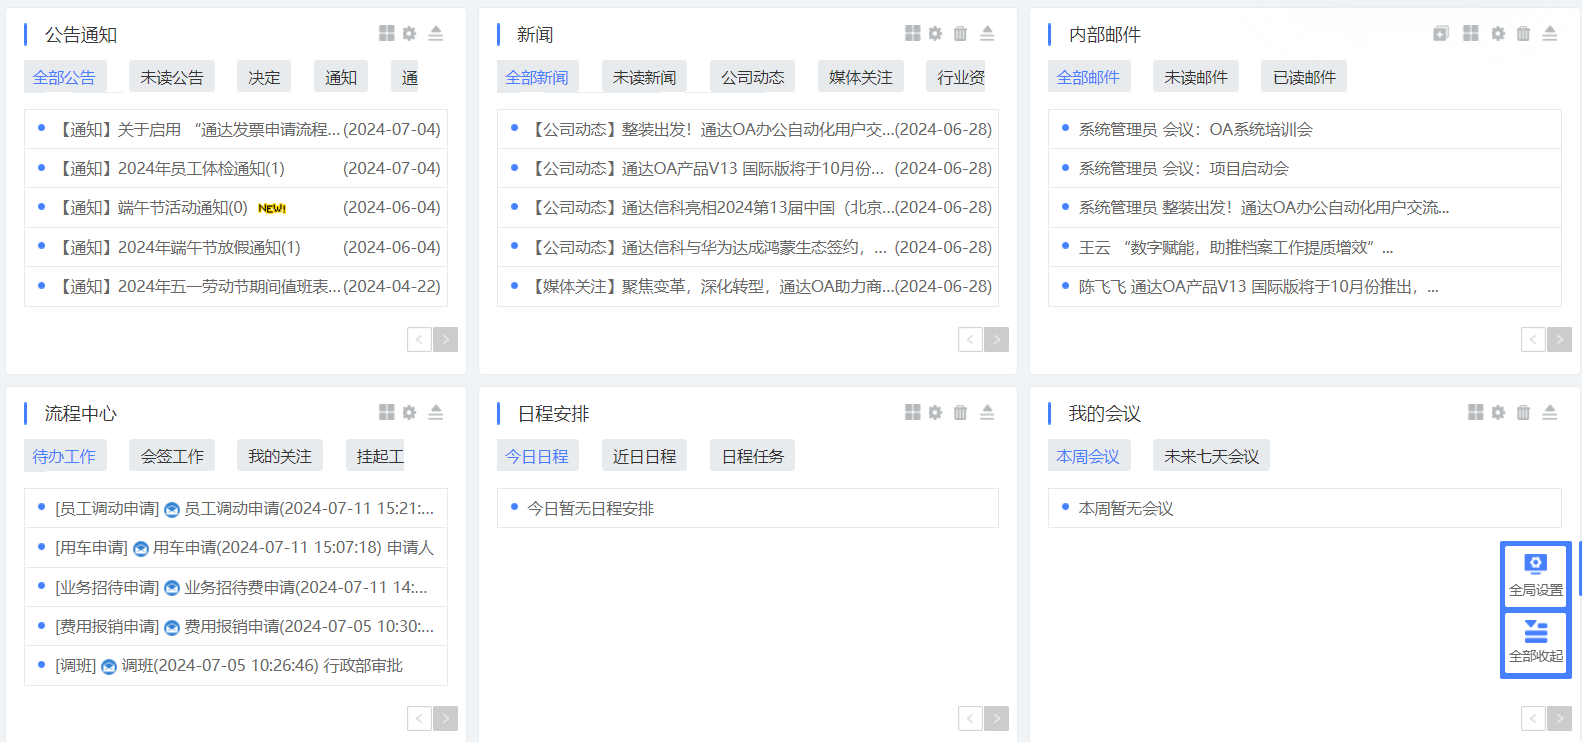Collapse the 我的会议 panel using eject icon
Screen dimensions: 1582x742
point(1549,413)
